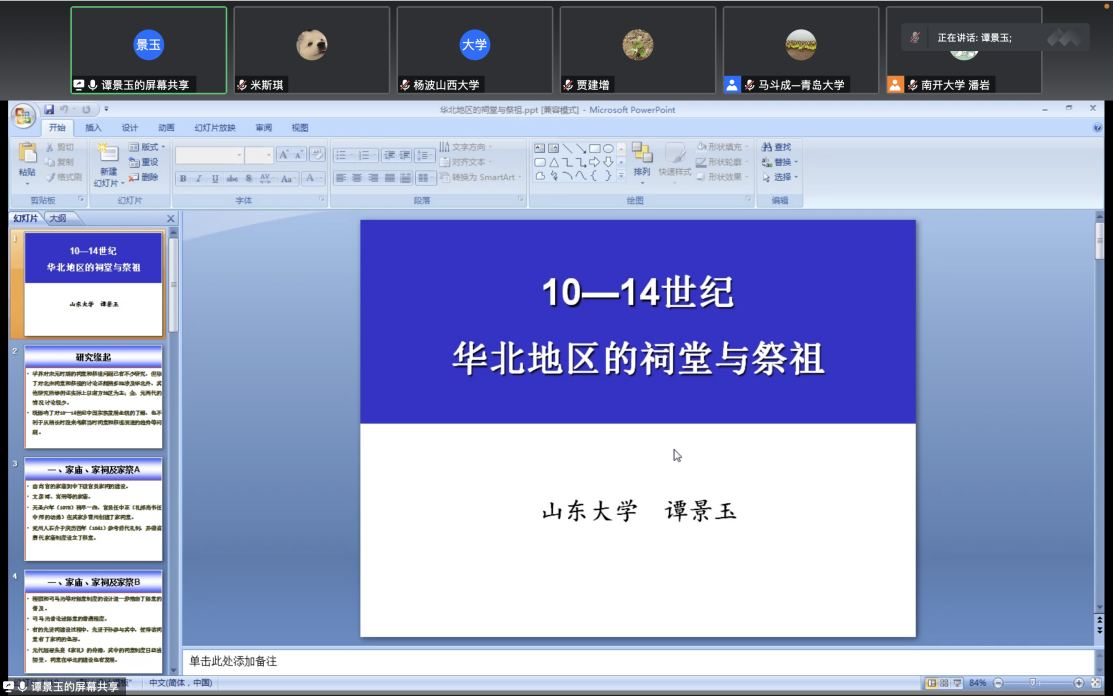1113x696 pixels.
Task: Toggle underline text formatting
Action: [215, 178]
